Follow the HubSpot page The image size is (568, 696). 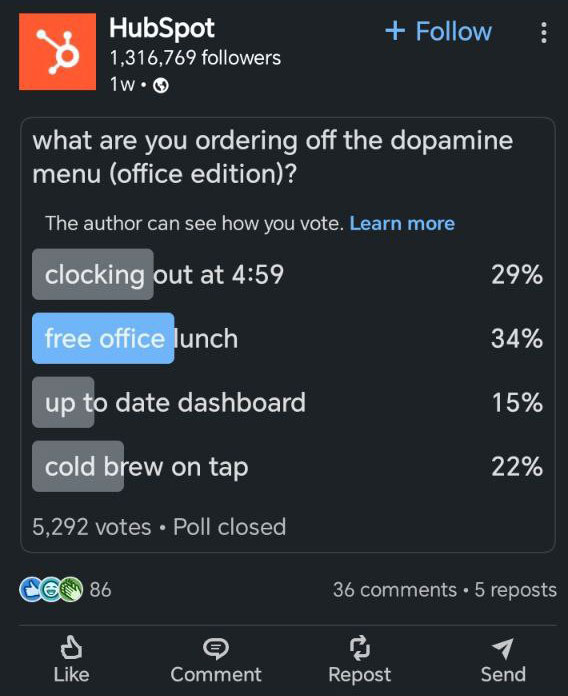tap(438, 31)
